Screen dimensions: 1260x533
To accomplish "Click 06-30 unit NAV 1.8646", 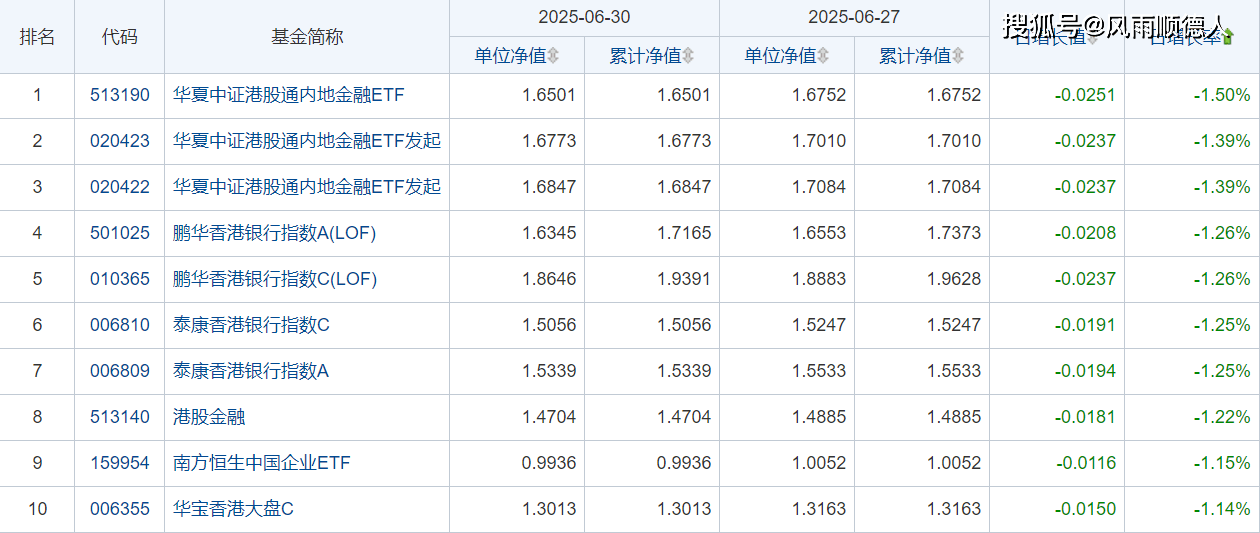I will pyautogui.click(x=549, y=280).
